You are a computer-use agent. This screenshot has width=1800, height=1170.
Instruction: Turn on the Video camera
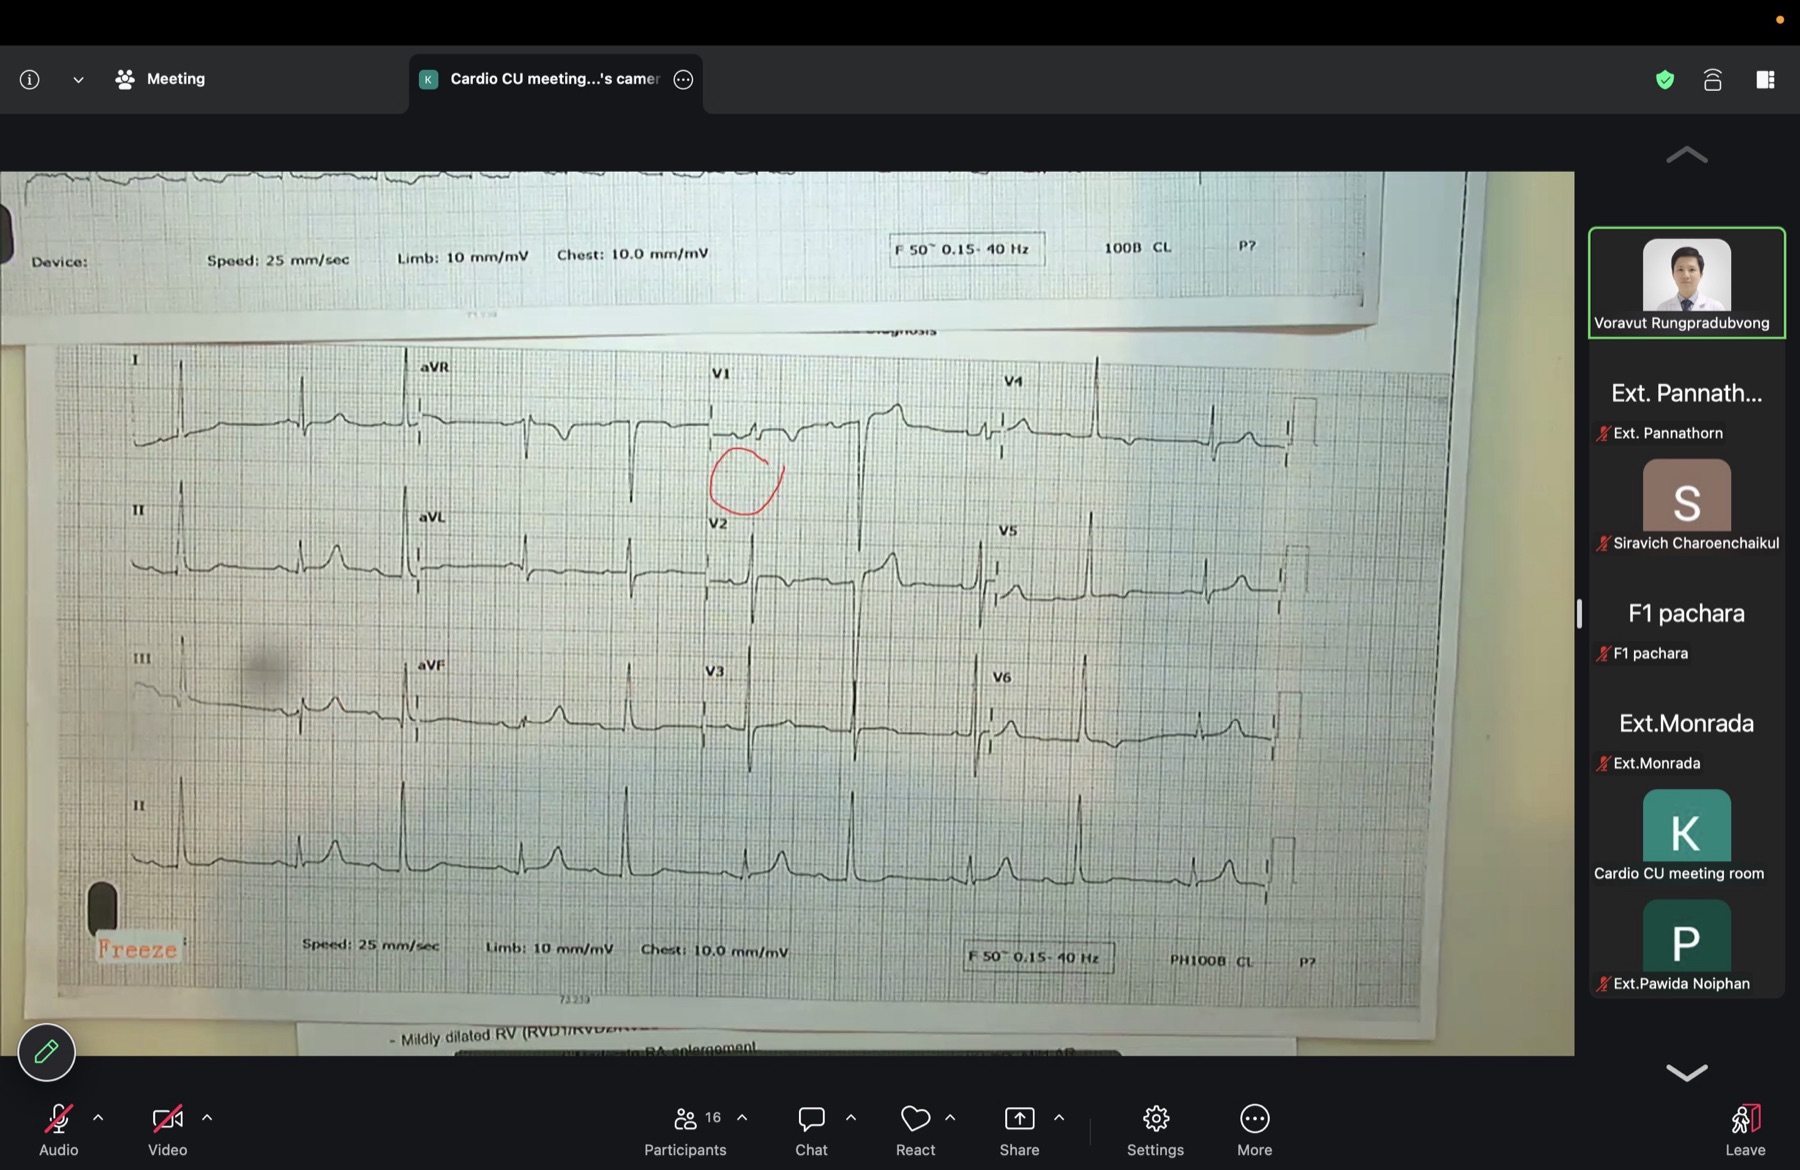pyautogui.click(x=167, y=1131)
